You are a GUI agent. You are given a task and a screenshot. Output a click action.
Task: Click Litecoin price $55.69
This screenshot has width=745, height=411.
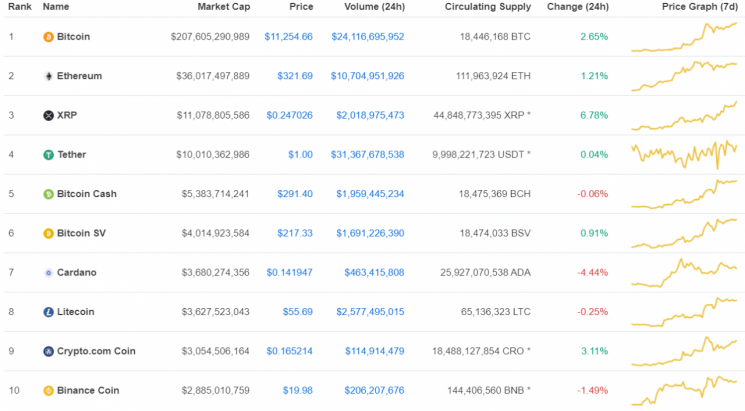coord(298,312)
